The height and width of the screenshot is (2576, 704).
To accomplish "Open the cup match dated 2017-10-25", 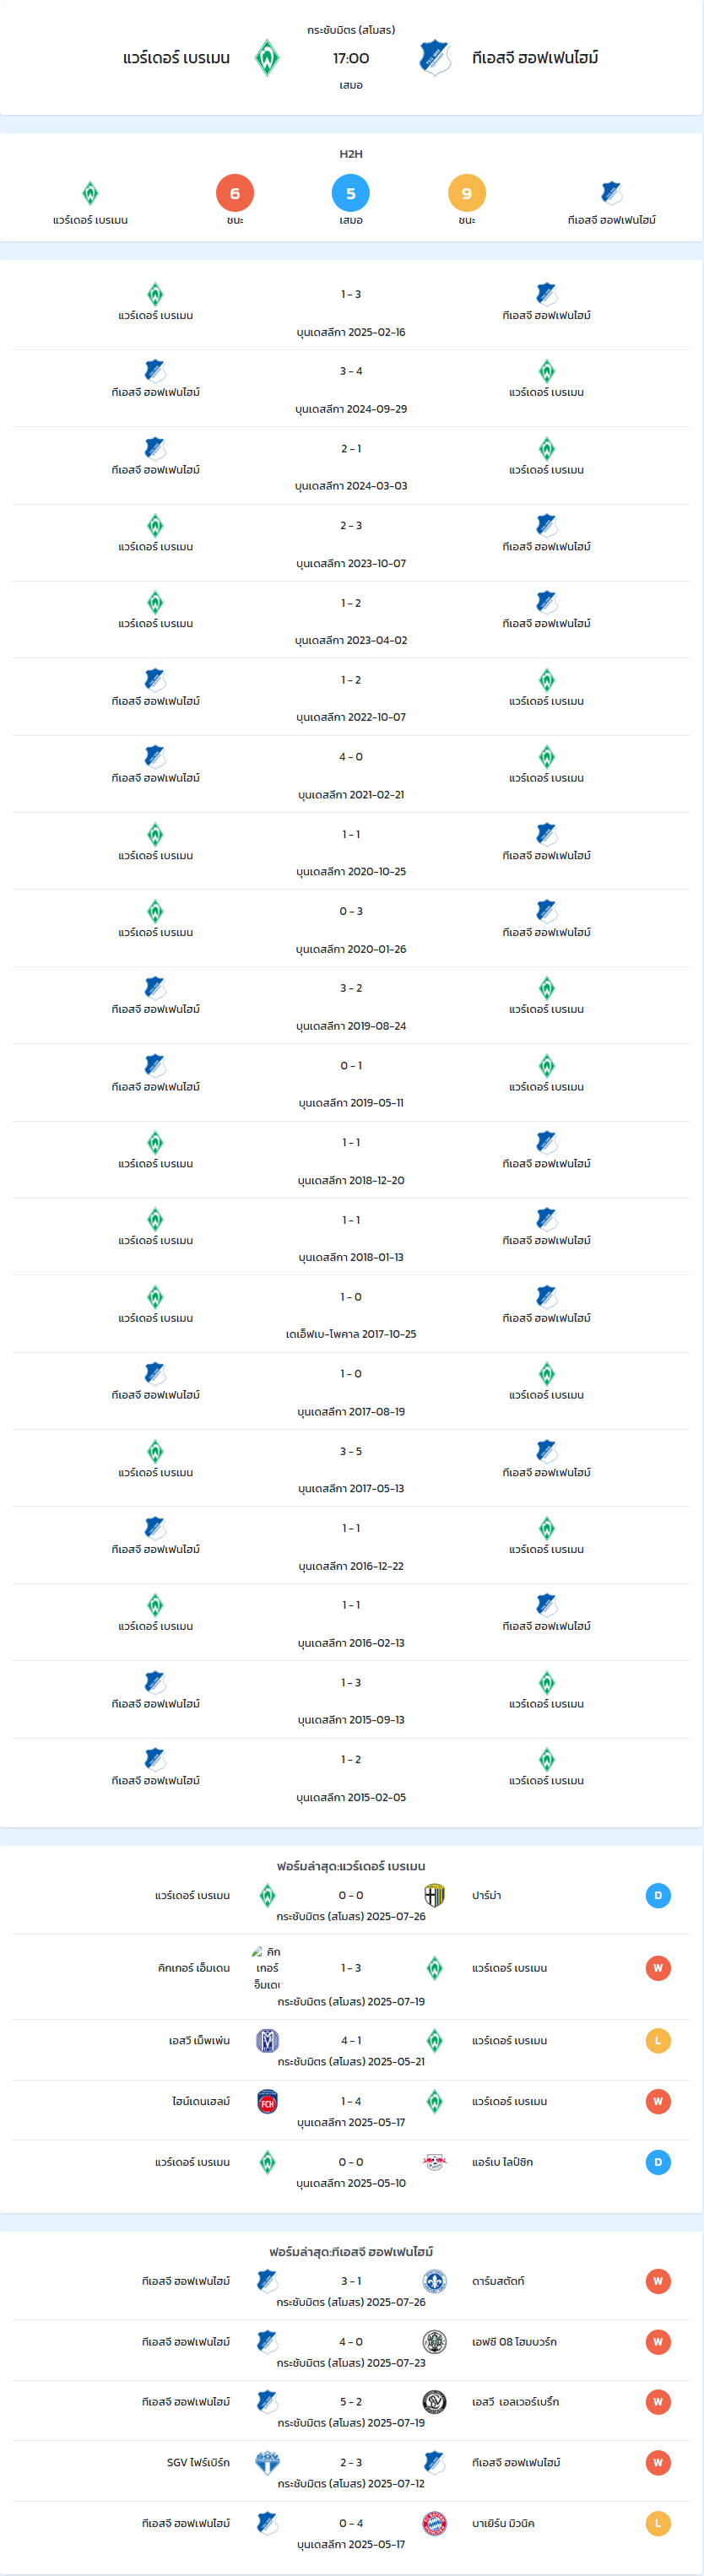I will tap(351, 1315).
